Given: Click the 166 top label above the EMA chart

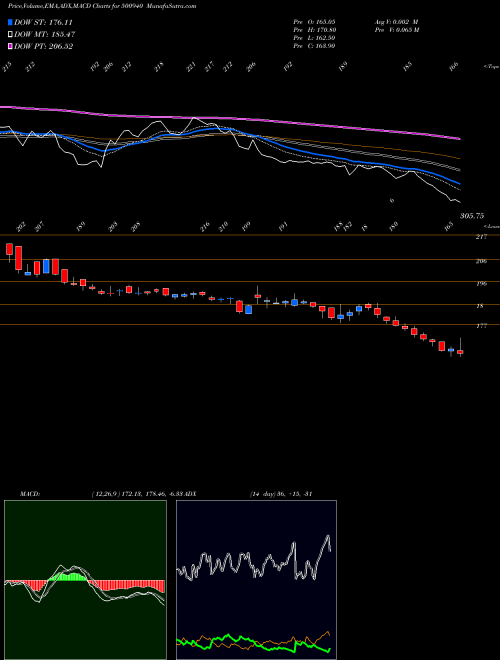Looking at the screenshot, I should (x=454, y=67).
